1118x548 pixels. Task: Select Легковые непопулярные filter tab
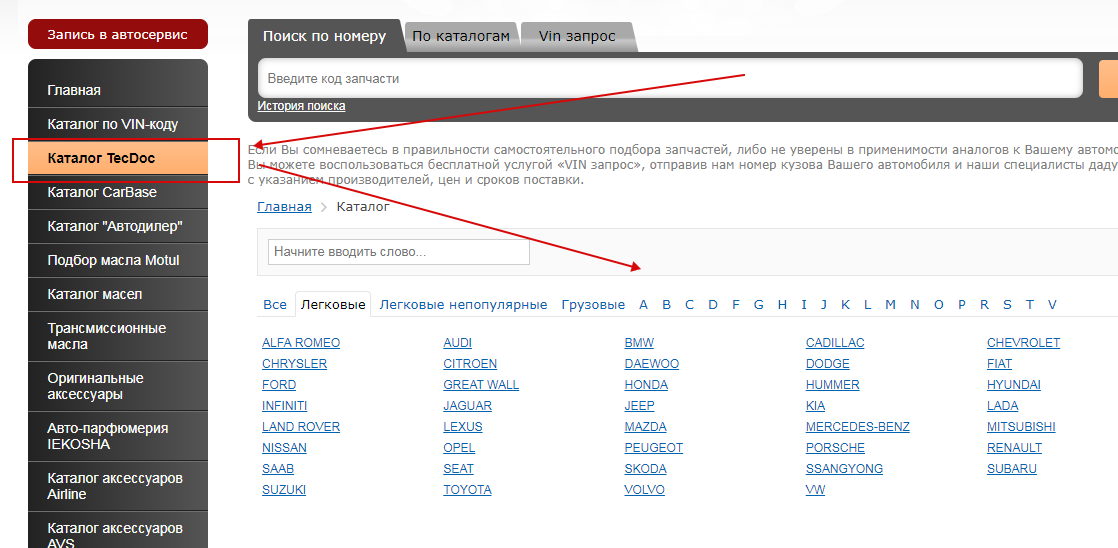coord(463,305)
